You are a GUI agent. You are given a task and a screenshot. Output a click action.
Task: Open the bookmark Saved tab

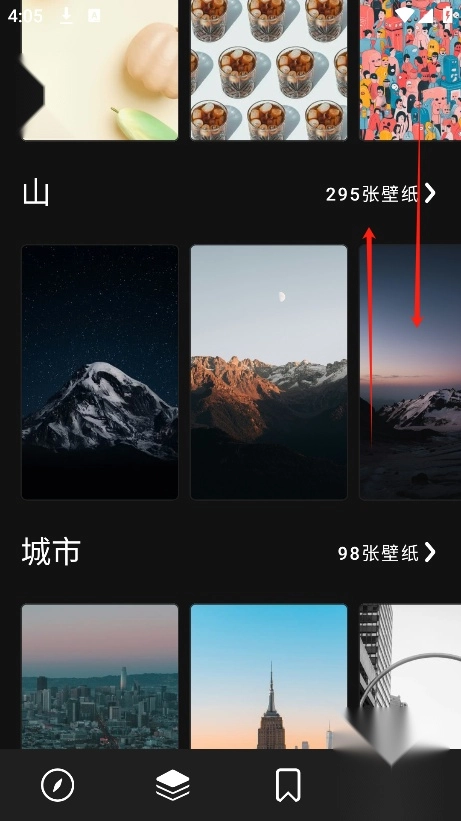tap(288, 785)
